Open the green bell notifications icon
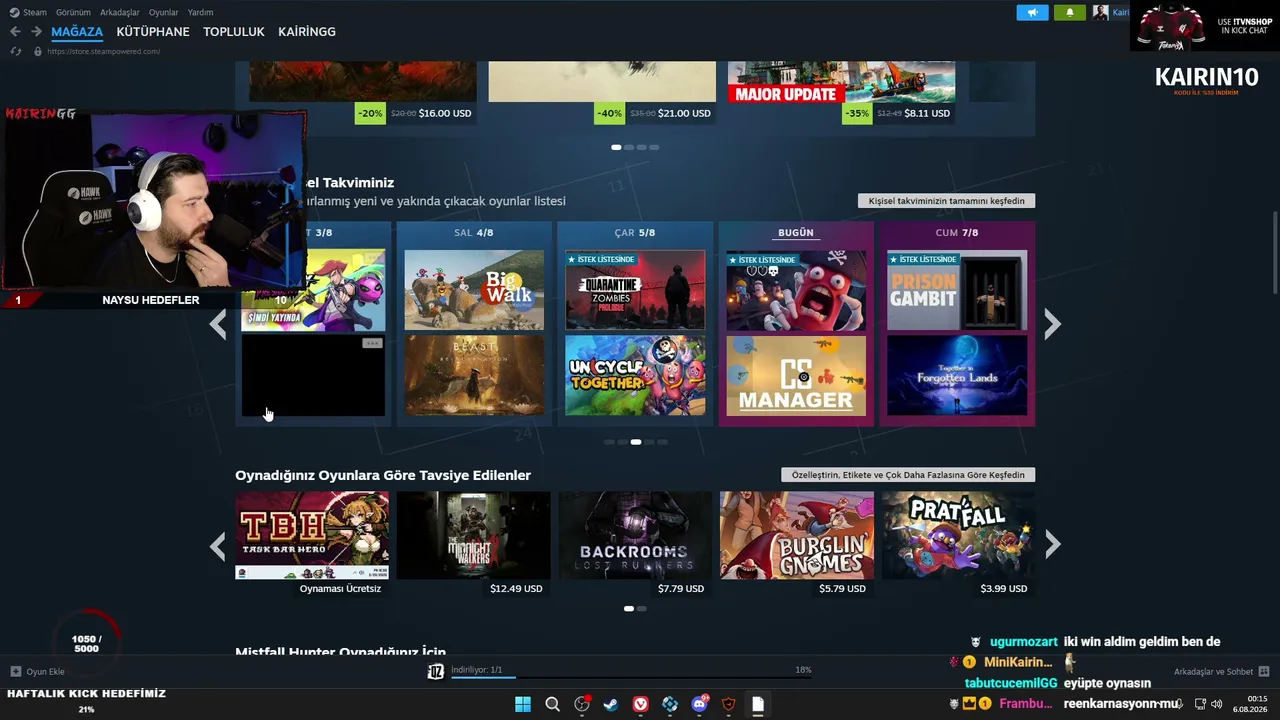 tap(1070, 12)
